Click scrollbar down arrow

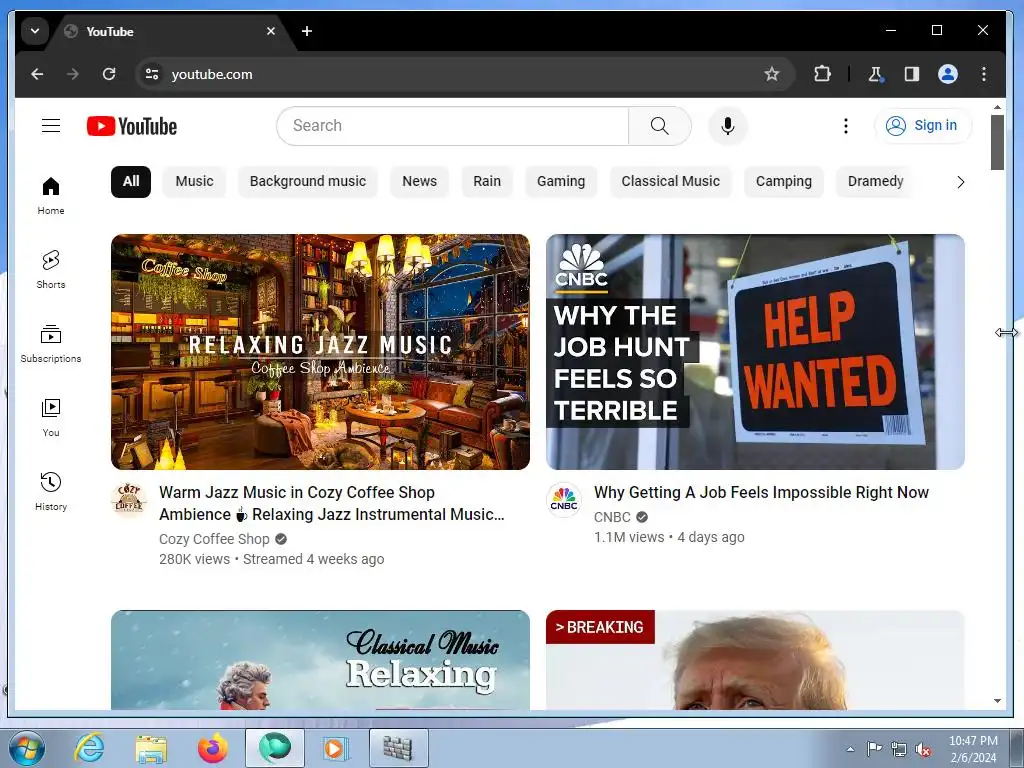(997, 701)
